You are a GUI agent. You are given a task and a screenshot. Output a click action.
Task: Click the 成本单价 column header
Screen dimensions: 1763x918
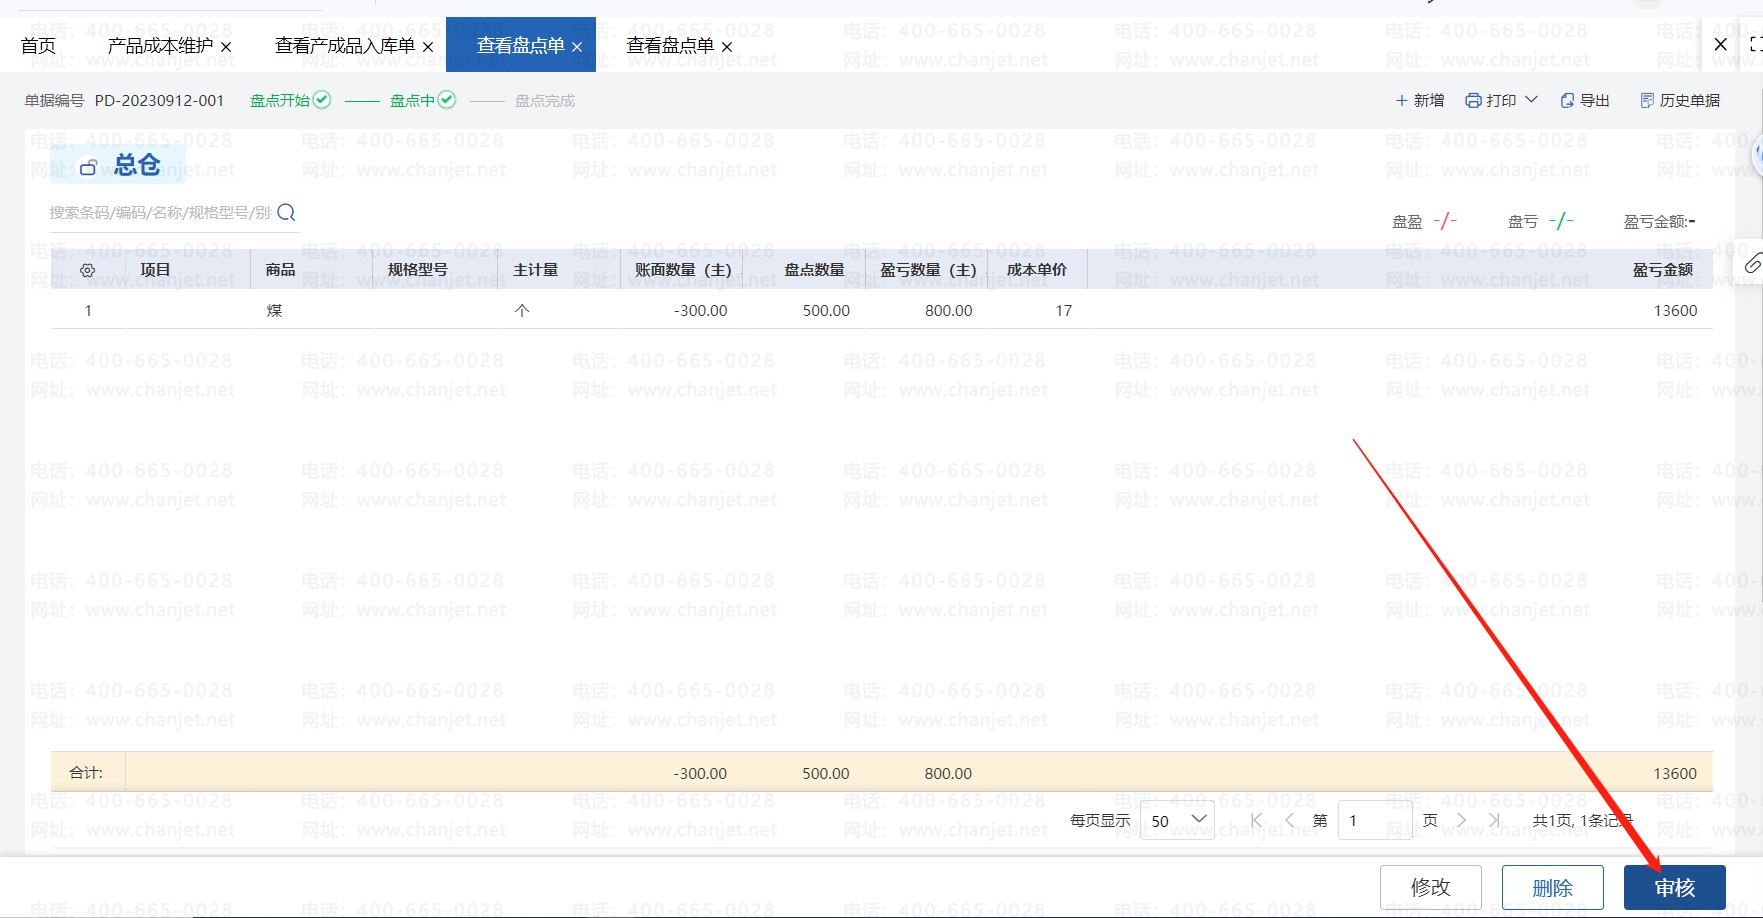click(1036, 270)
